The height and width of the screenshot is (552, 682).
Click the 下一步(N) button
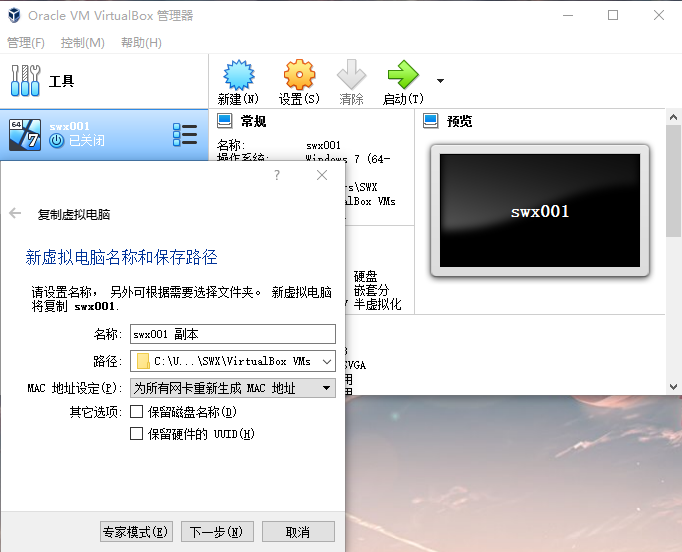tap(217, 532)
